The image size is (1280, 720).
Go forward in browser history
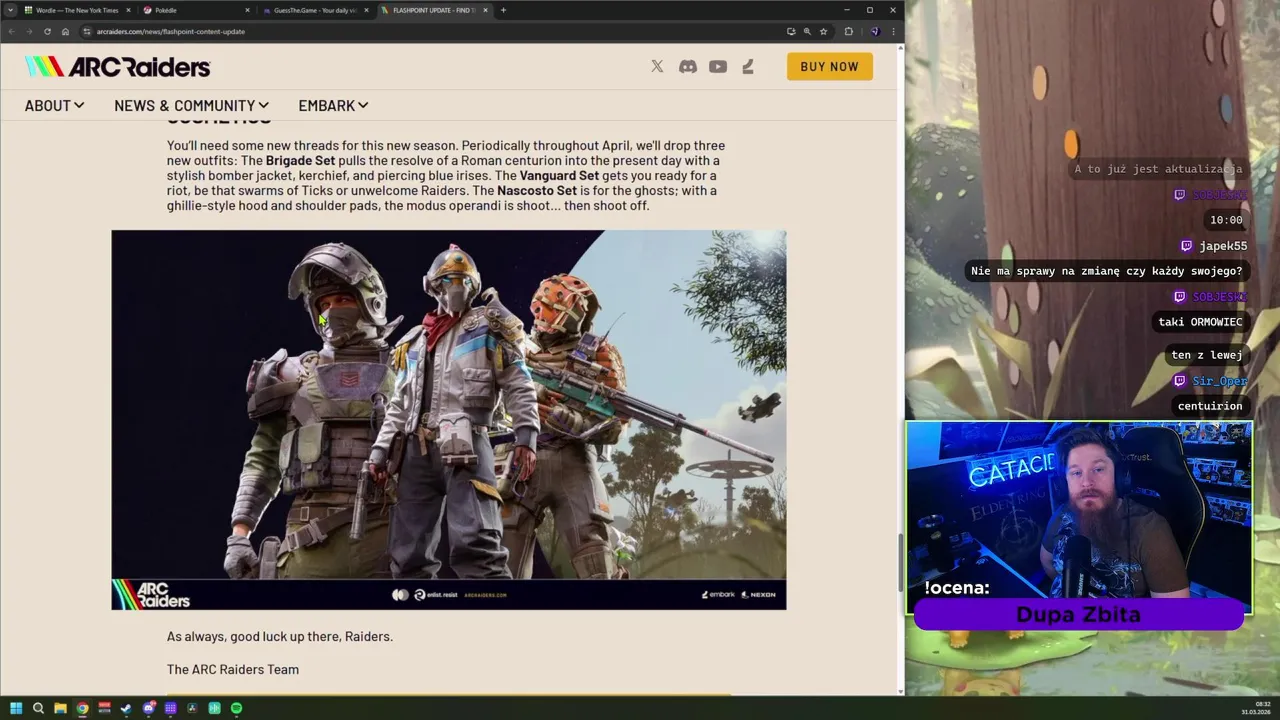tap(29, 31)
